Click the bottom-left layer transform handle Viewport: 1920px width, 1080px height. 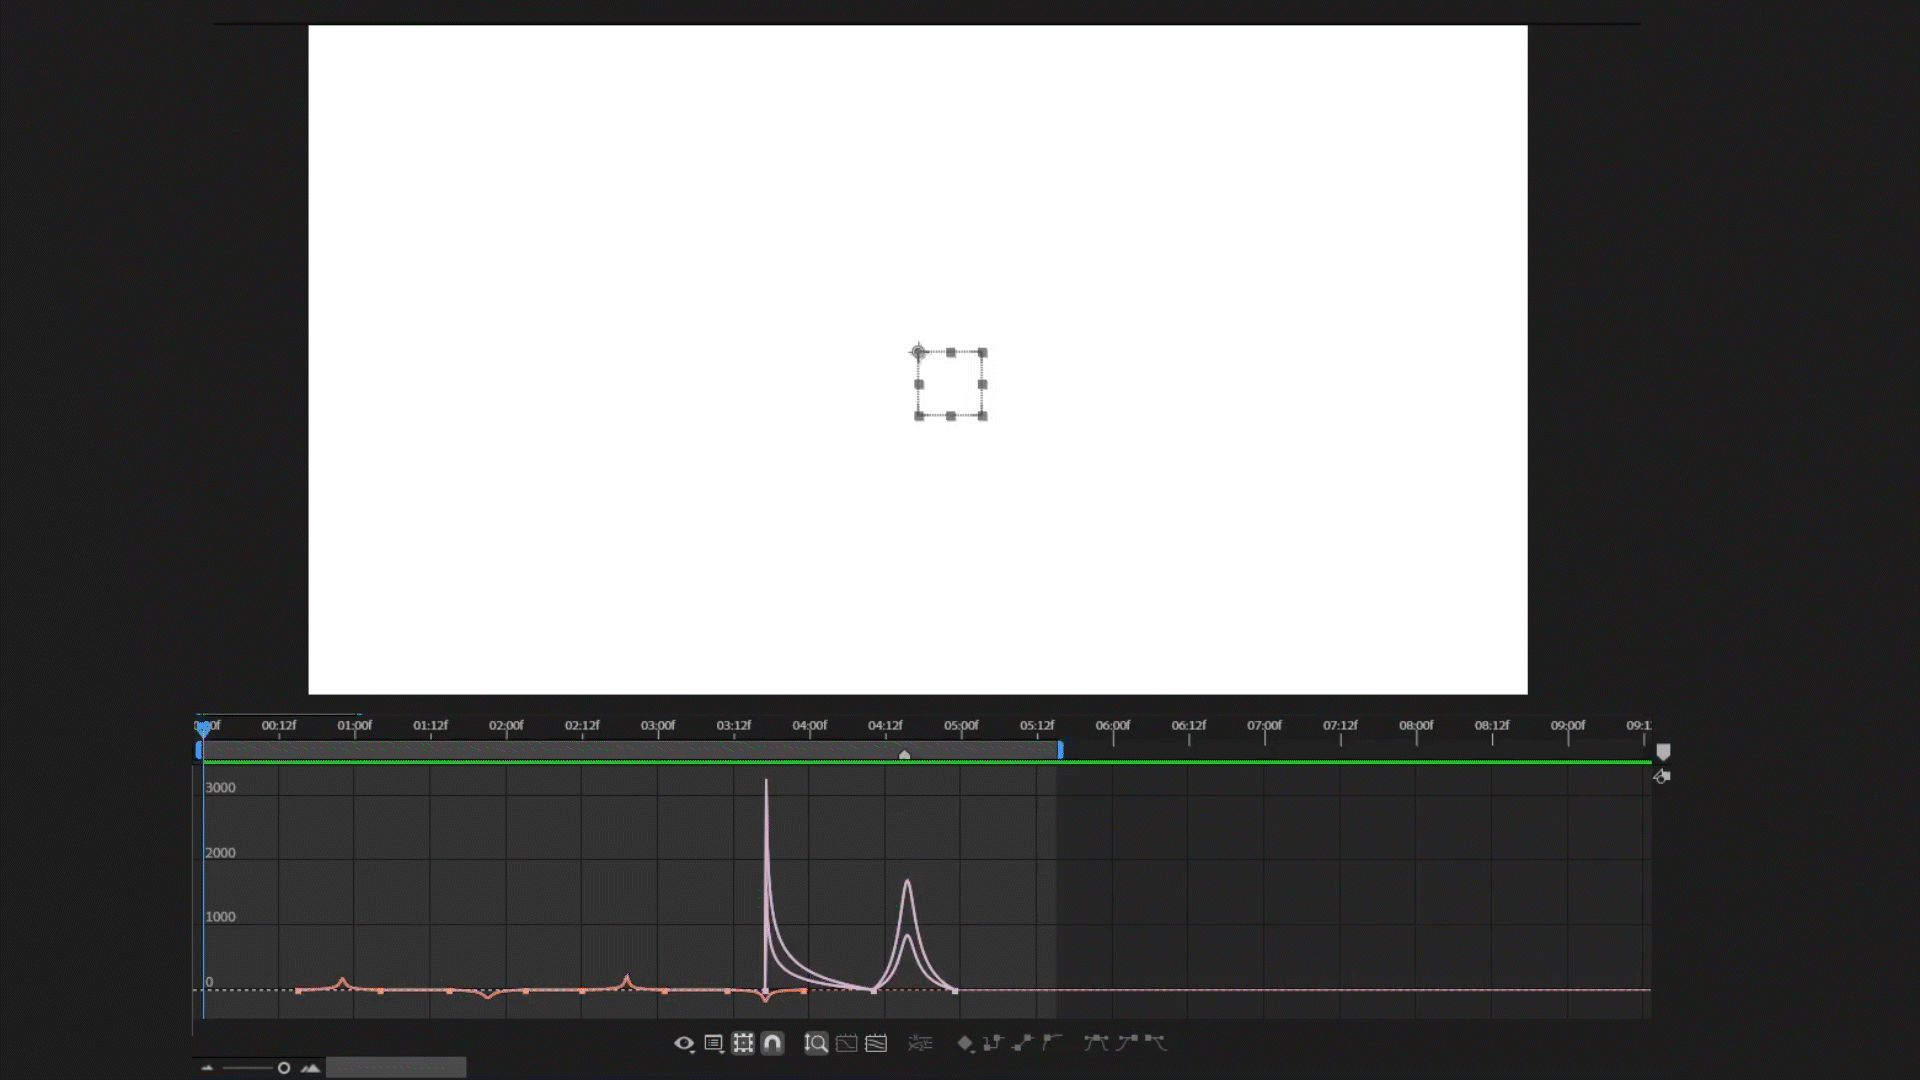pos(919,416)
